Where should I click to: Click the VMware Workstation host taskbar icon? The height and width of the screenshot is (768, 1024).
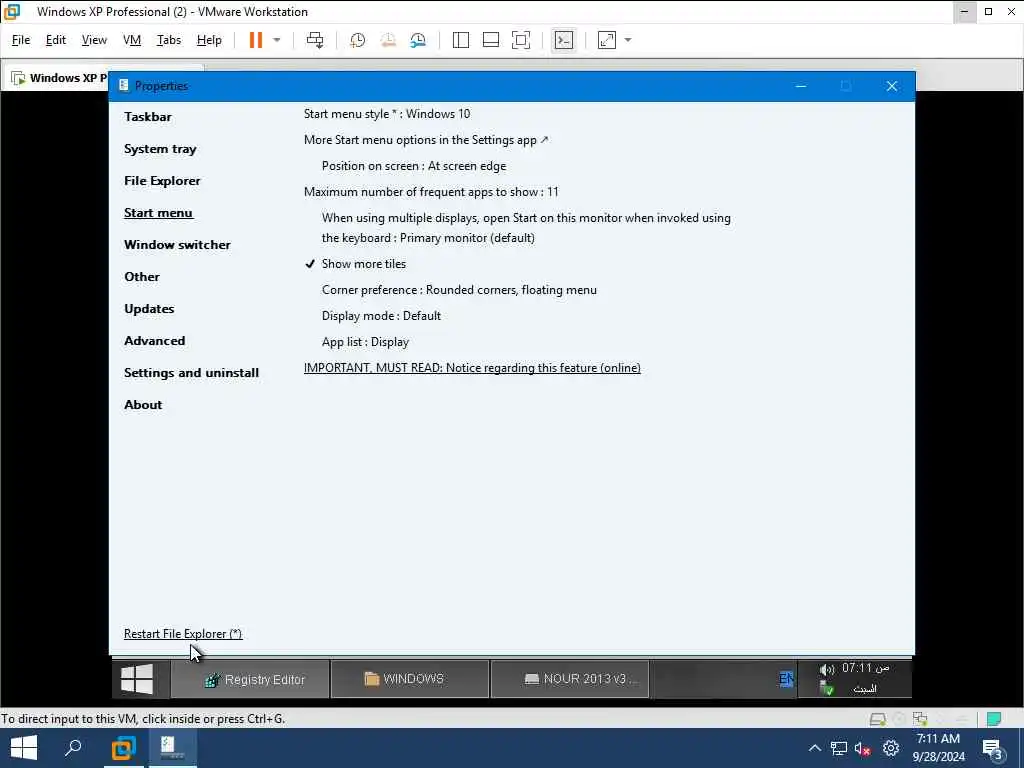pyautogui.click(x=123, y=748)
